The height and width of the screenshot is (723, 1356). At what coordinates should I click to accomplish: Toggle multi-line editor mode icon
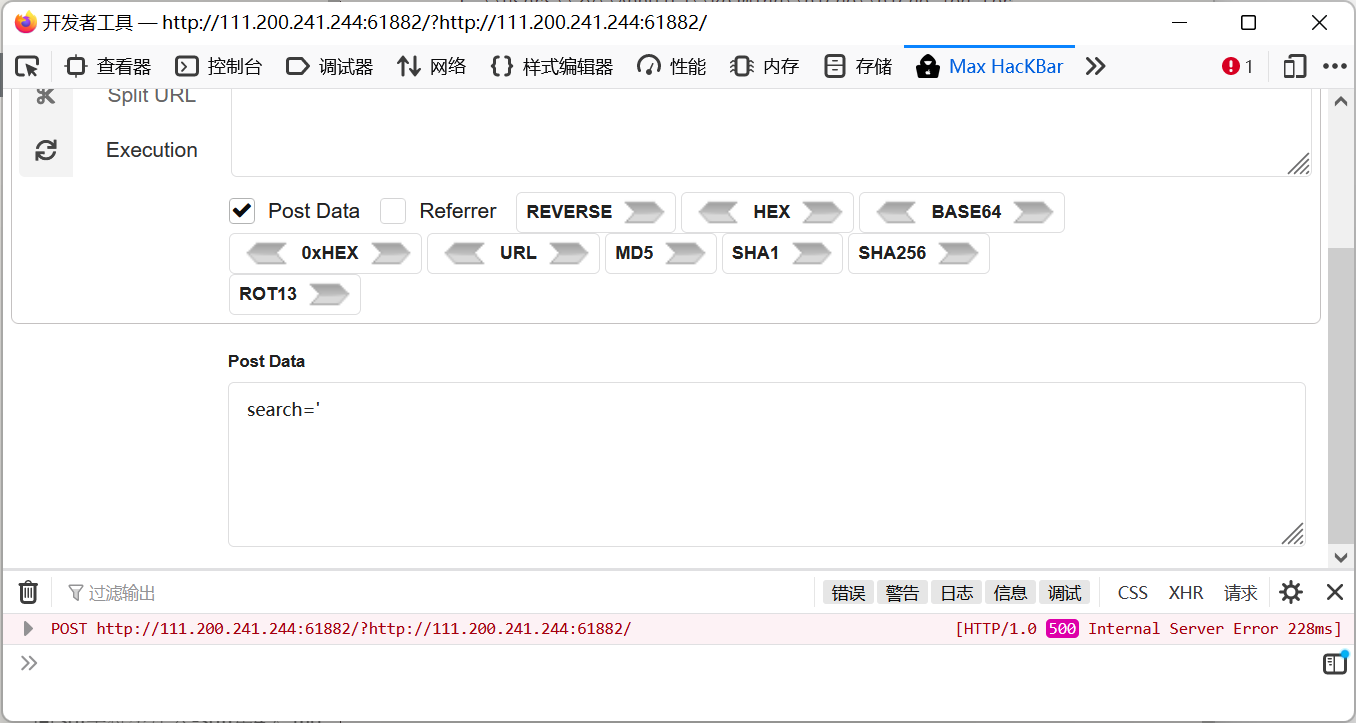coord(1335,663)
